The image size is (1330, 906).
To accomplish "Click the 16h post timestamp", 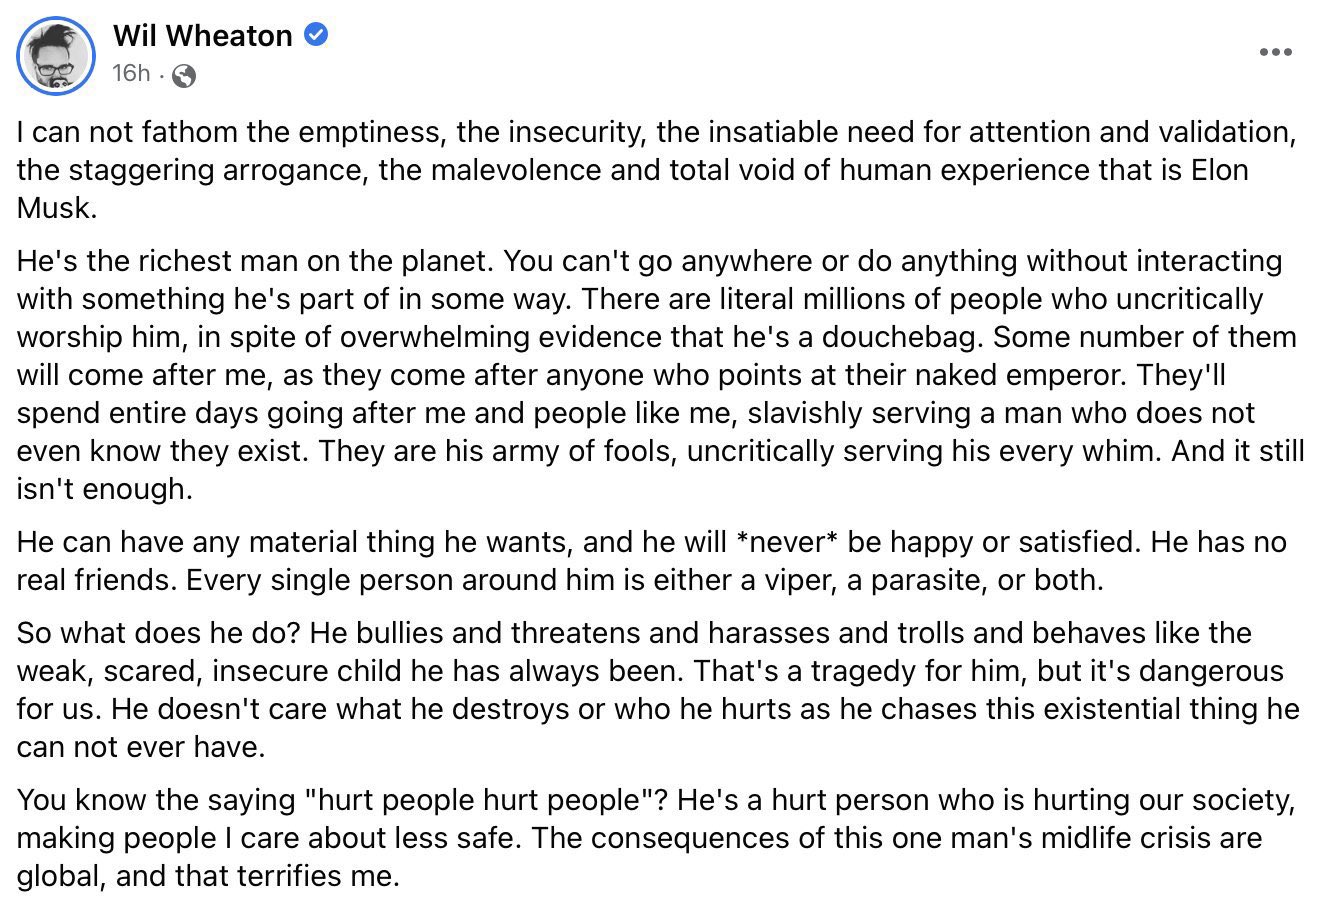I will click(x=131, y=74).
